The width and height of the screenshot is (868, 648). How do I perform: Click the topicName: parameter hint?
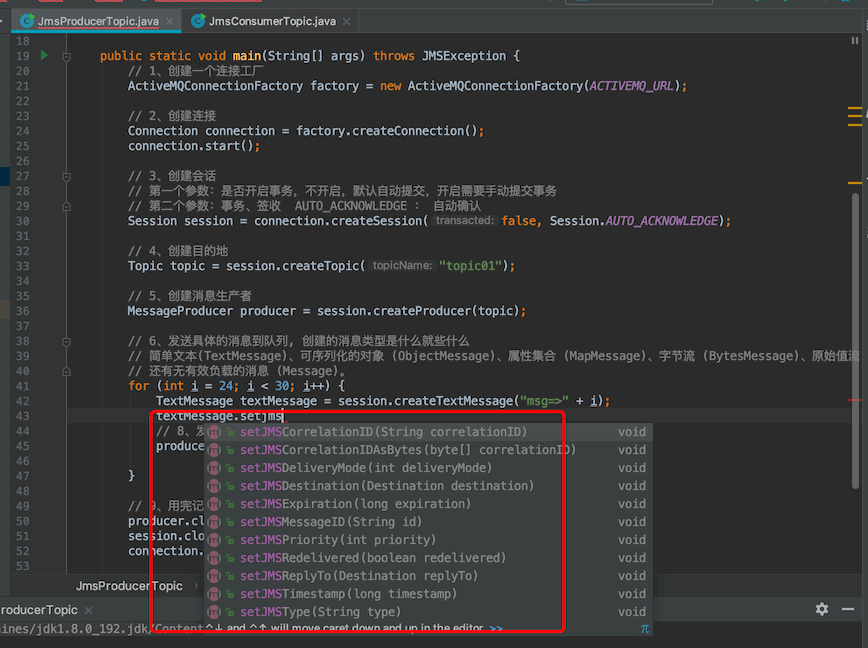402,266
